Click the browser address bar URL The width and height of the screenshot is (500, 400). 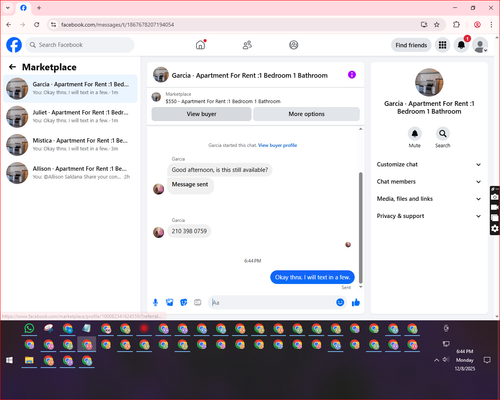coord(117,25)
